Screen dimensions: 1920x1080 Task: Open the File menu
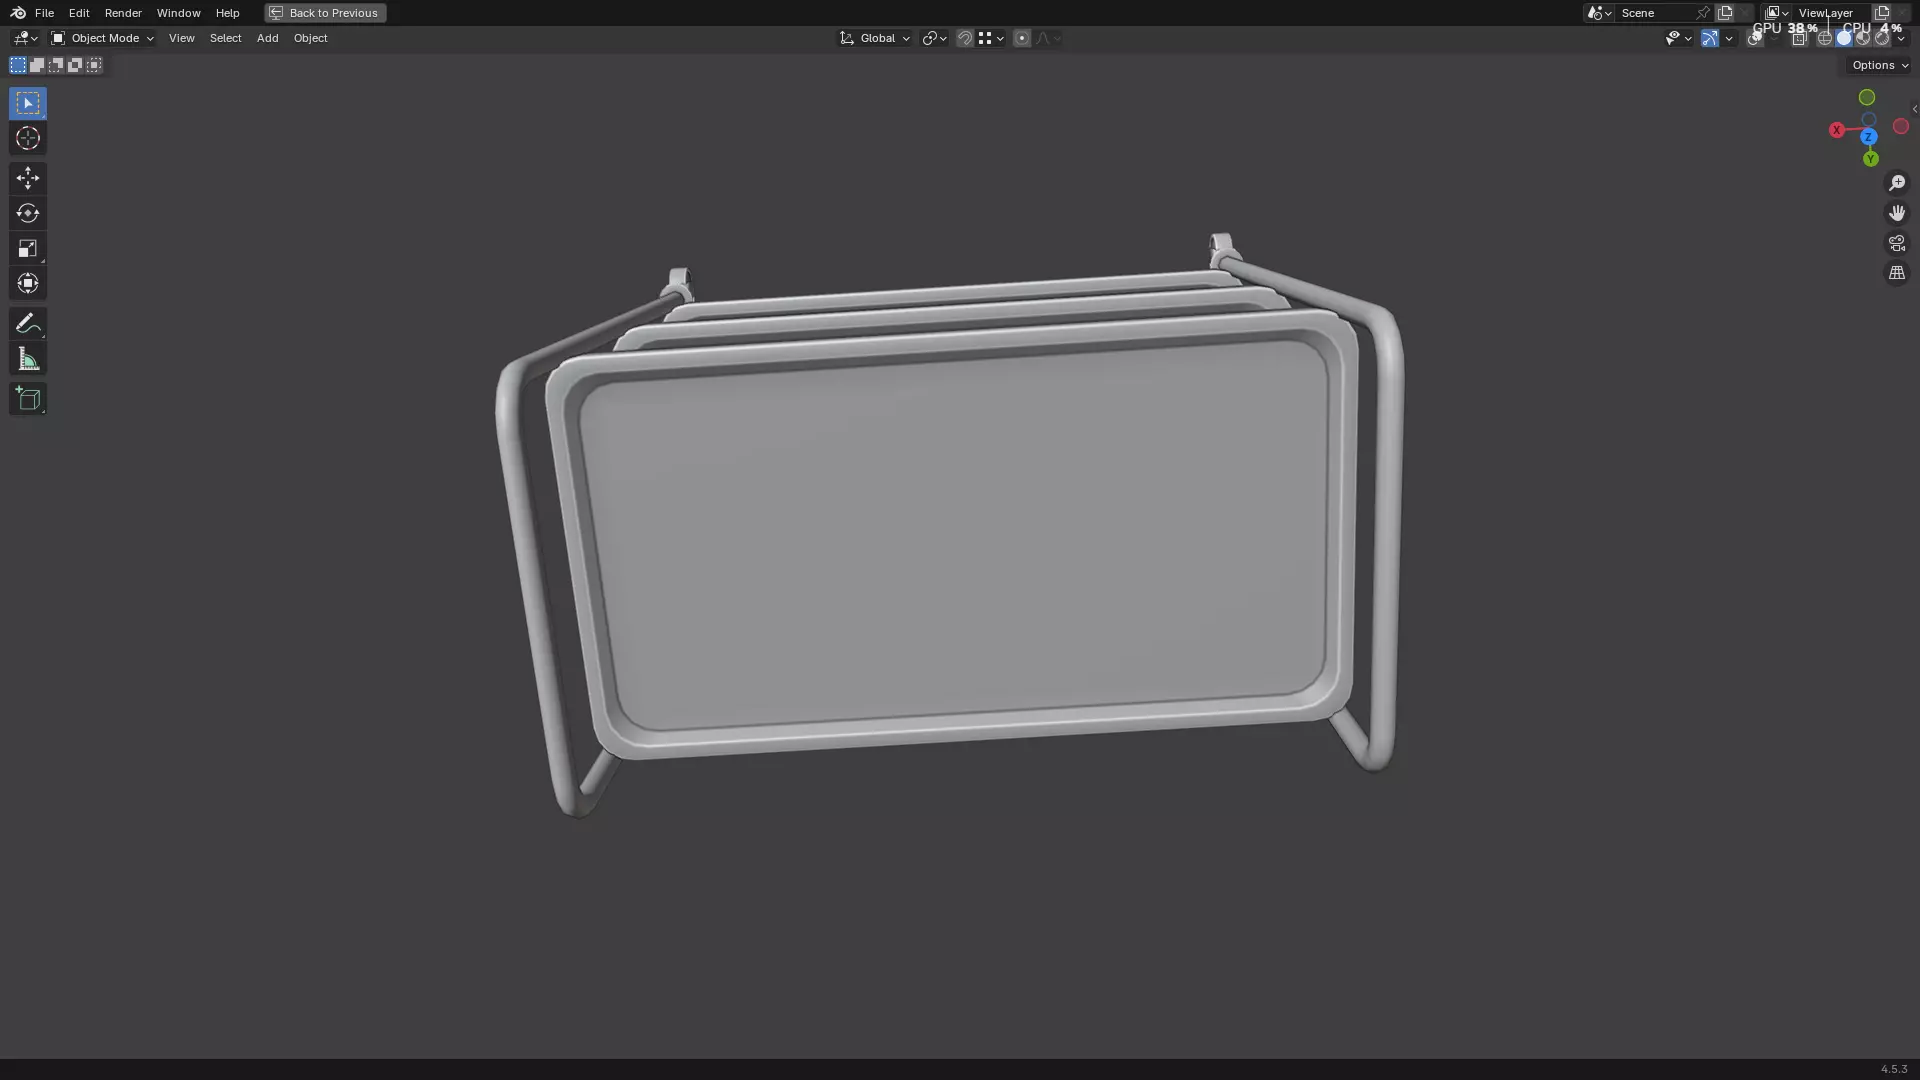44,13
